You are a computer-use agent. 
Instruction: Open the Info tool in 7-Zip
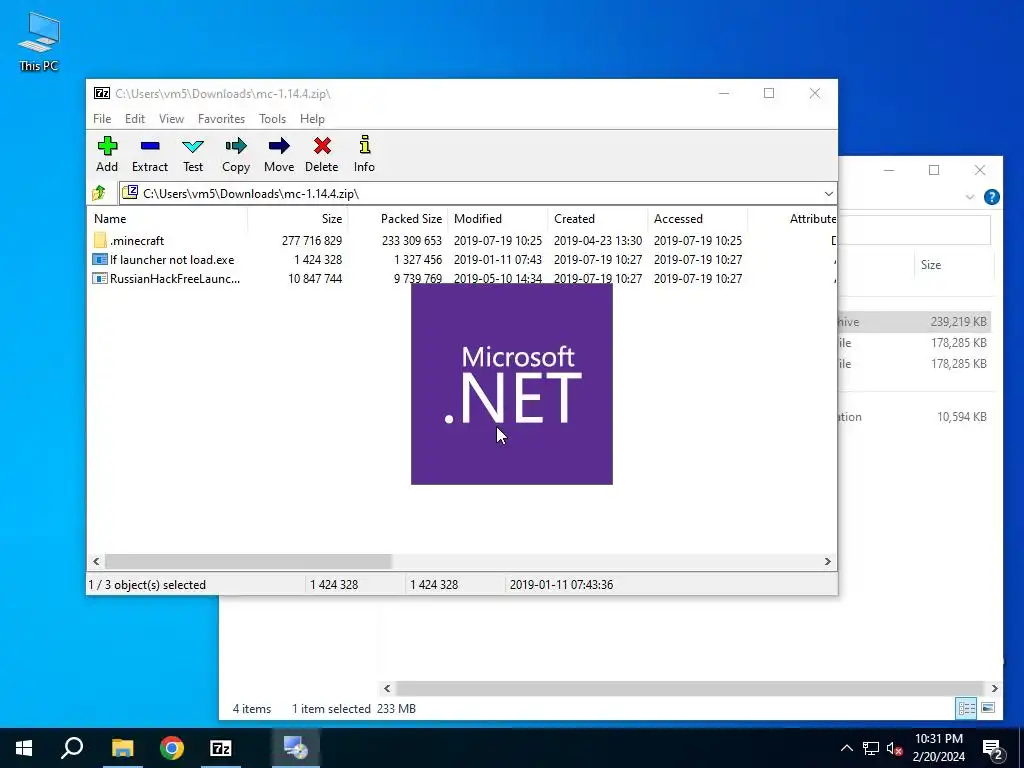(364, 154)
